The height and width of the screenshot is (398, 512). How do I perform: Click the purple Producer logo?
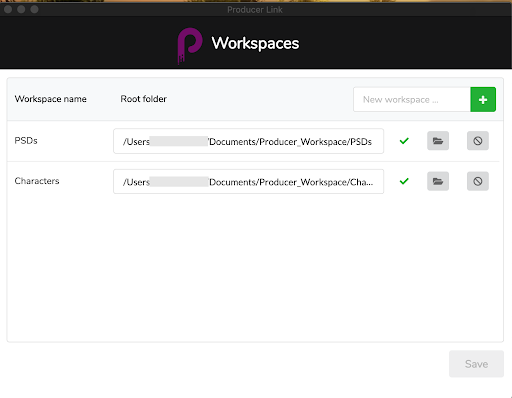(x=190, y=45)
